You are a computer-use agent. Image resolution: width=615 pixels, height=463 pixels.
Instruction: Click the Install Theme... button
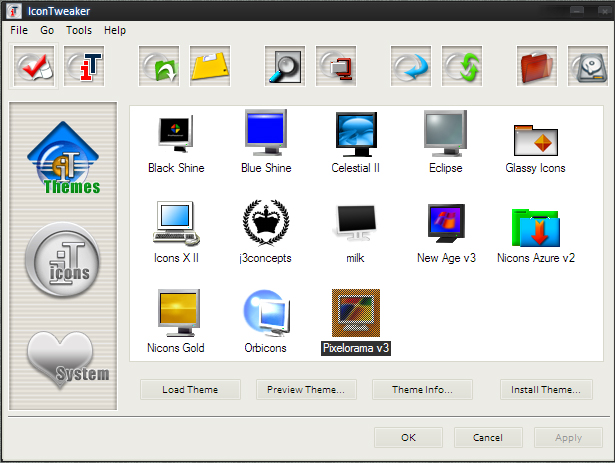(546, 390)
